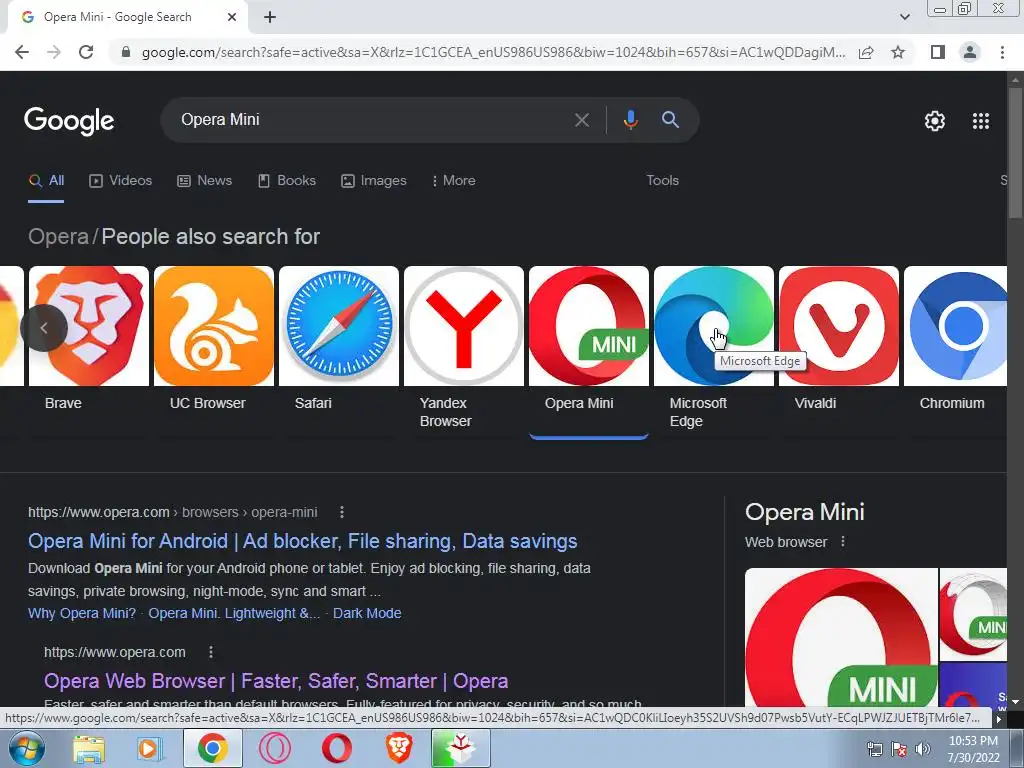The width and height of the screenshot is (1024, 768).
Task: Reload the current page
Action: point(86,52)
